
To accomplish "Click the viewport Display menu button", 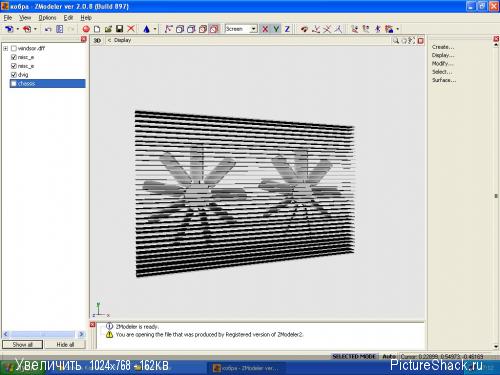I will tap(122, 40).
